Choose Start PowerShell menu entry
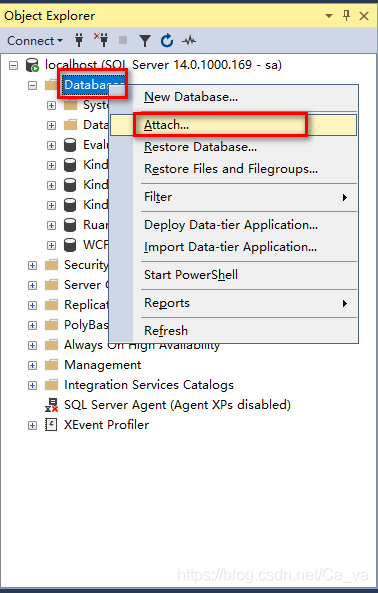Viewport: 378px width, 593px height. pos(233,275)
